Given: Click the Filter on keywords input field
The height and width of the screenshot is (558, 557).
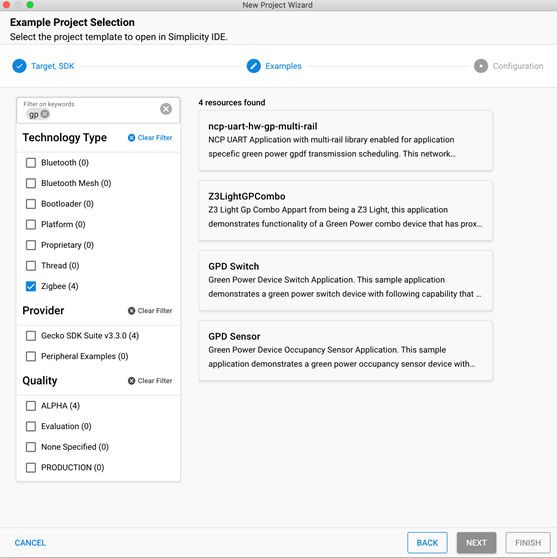Looking at the screenshot, I should 98,110.
